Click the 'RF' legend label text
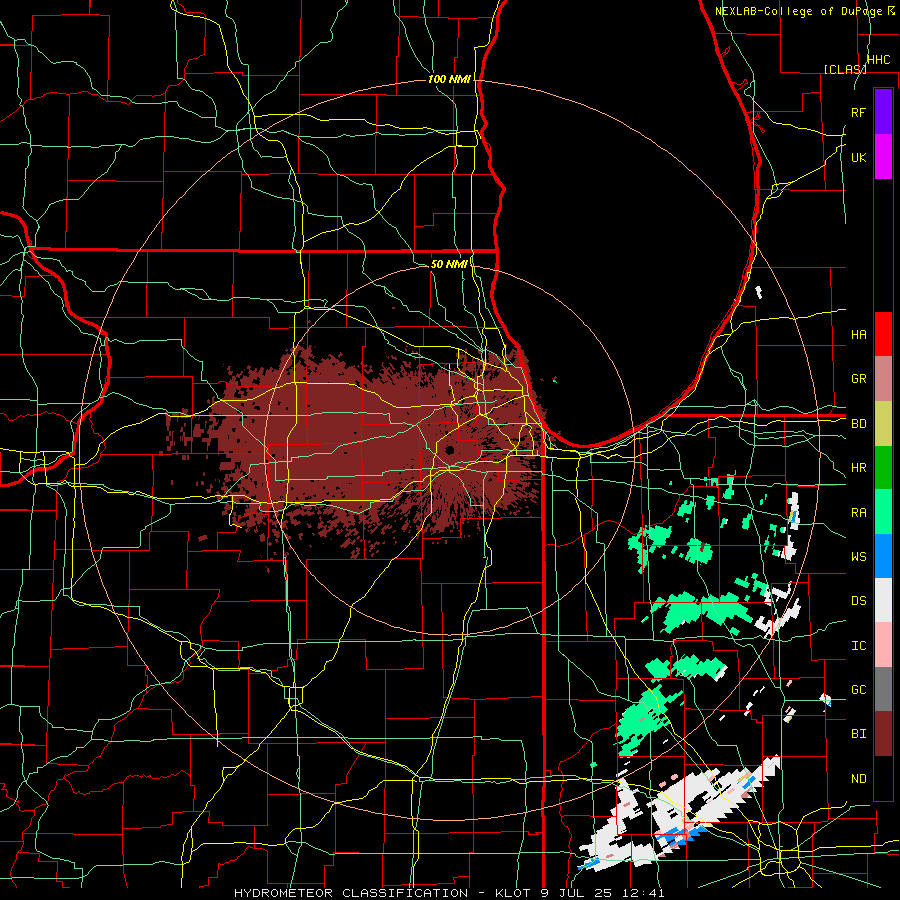The height and width of the screenshot is (900, 900). click(x=858, y=112)
